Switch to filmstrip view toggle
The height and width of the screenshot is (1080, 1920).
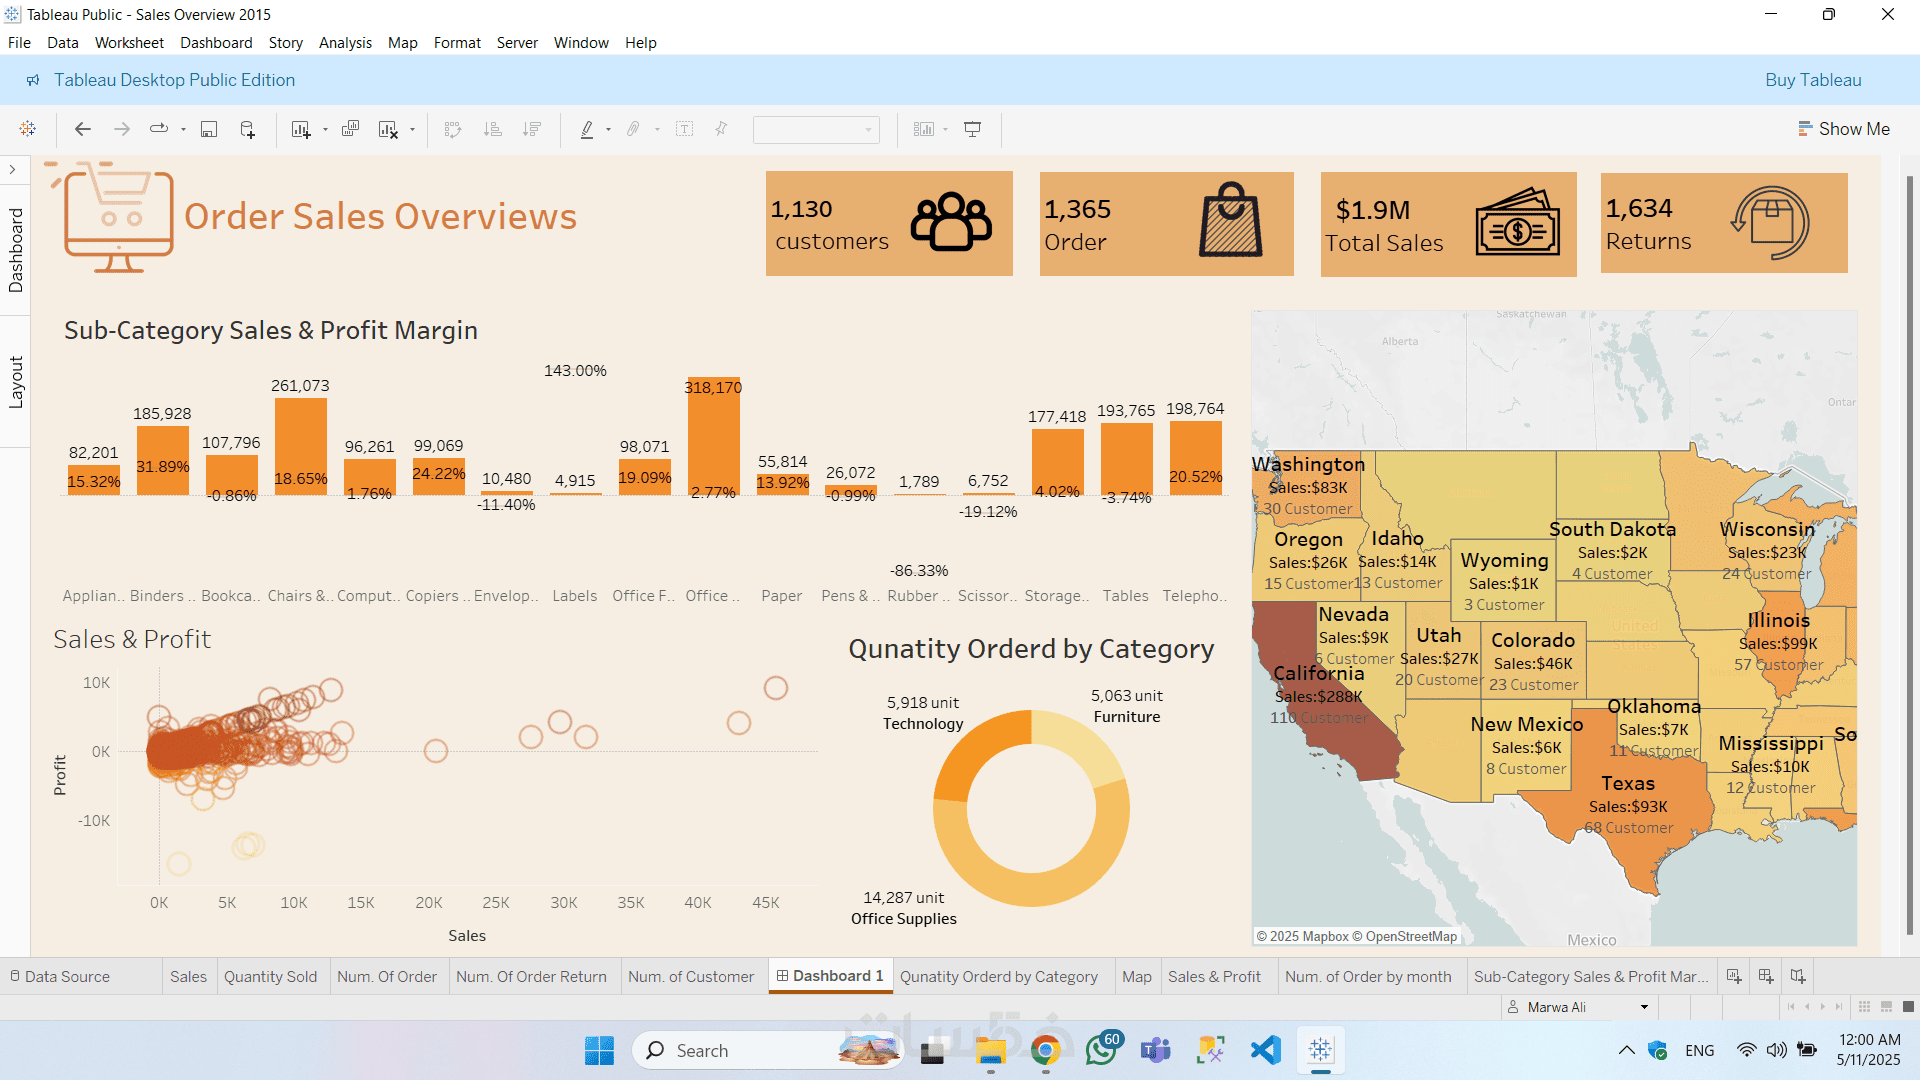coord(1886,1007)
